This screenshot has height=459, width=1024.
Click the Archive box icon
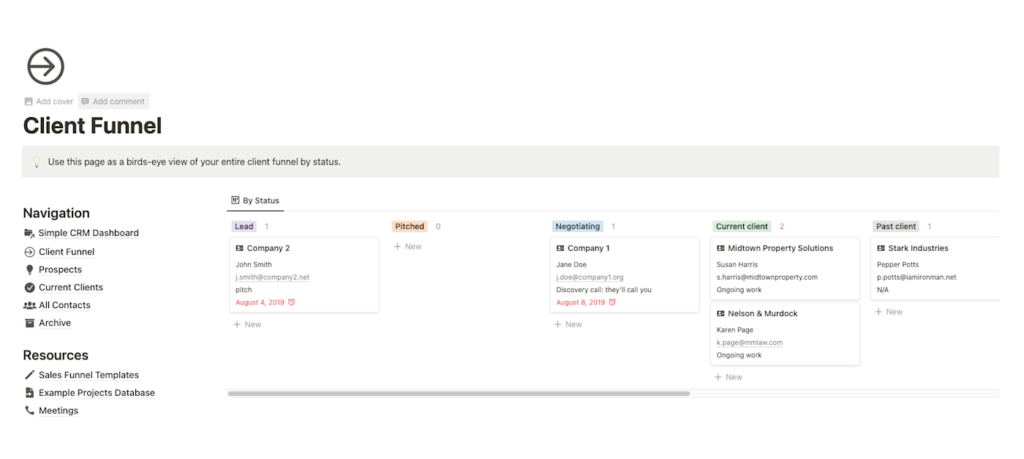point(29,323)
